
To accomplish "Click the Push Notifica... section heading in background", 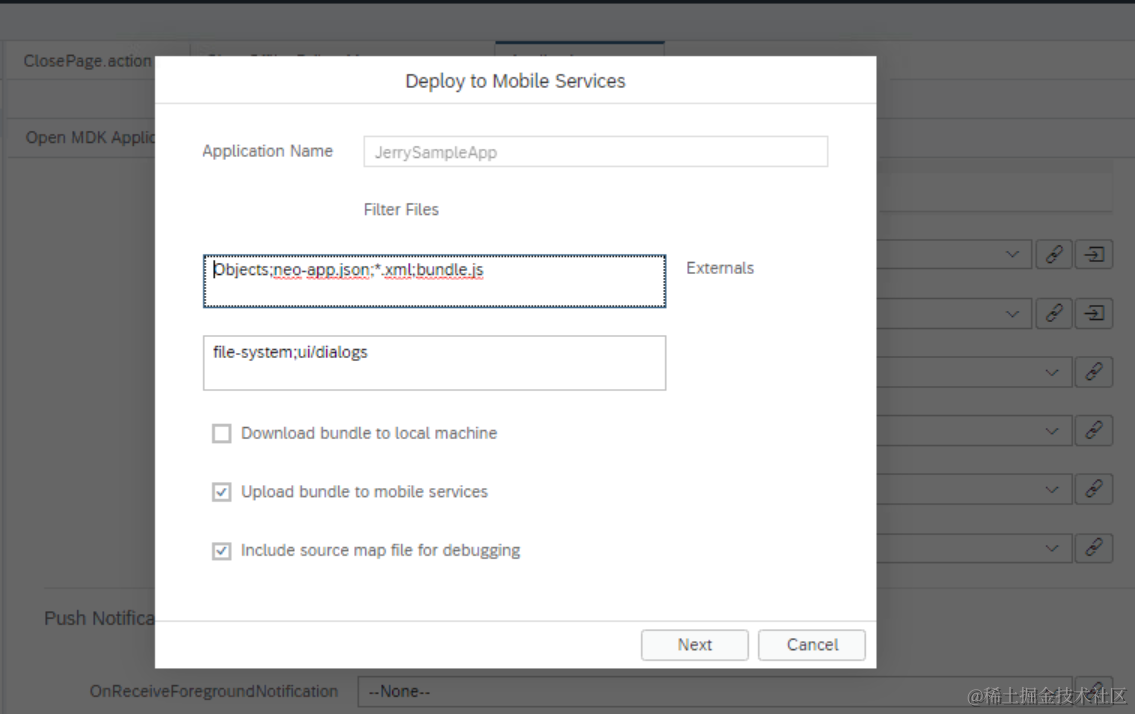I will 99,618.
